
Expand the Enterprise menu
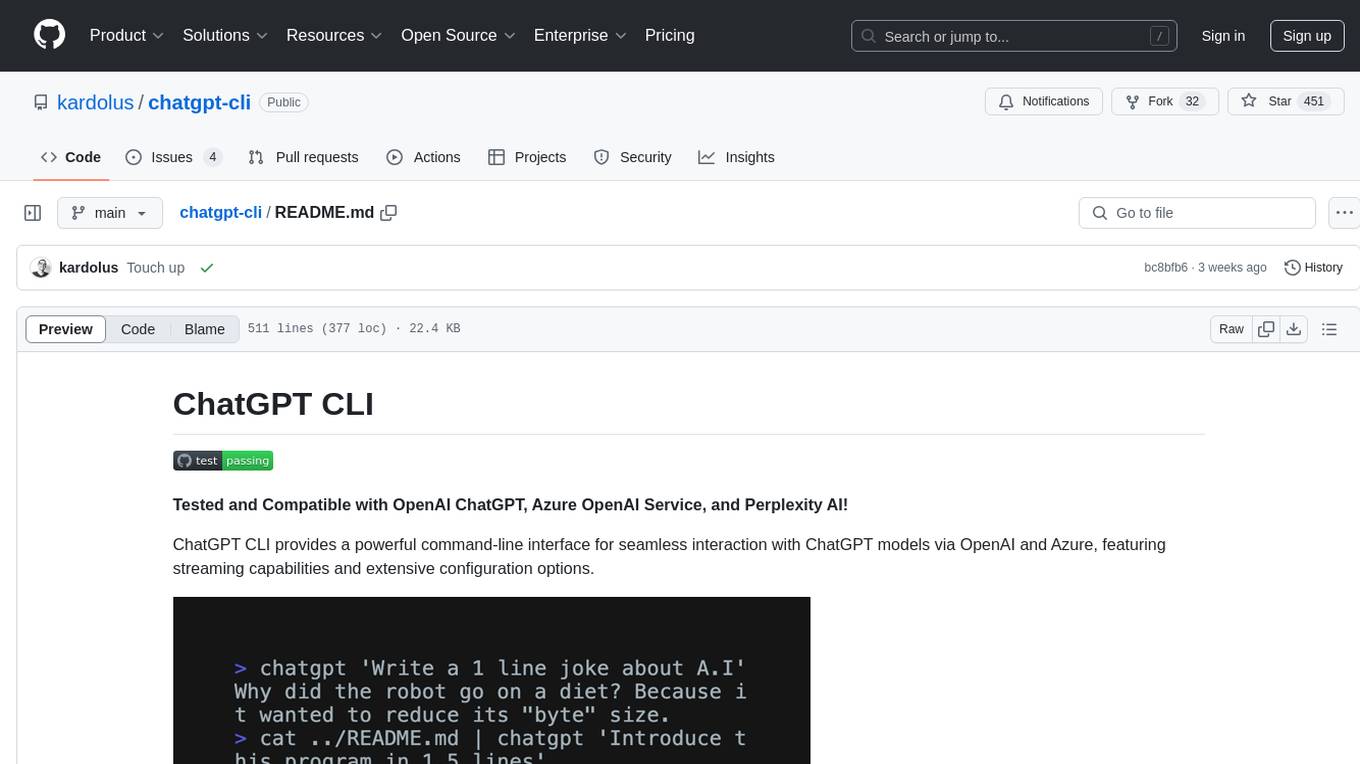point(580,35)
